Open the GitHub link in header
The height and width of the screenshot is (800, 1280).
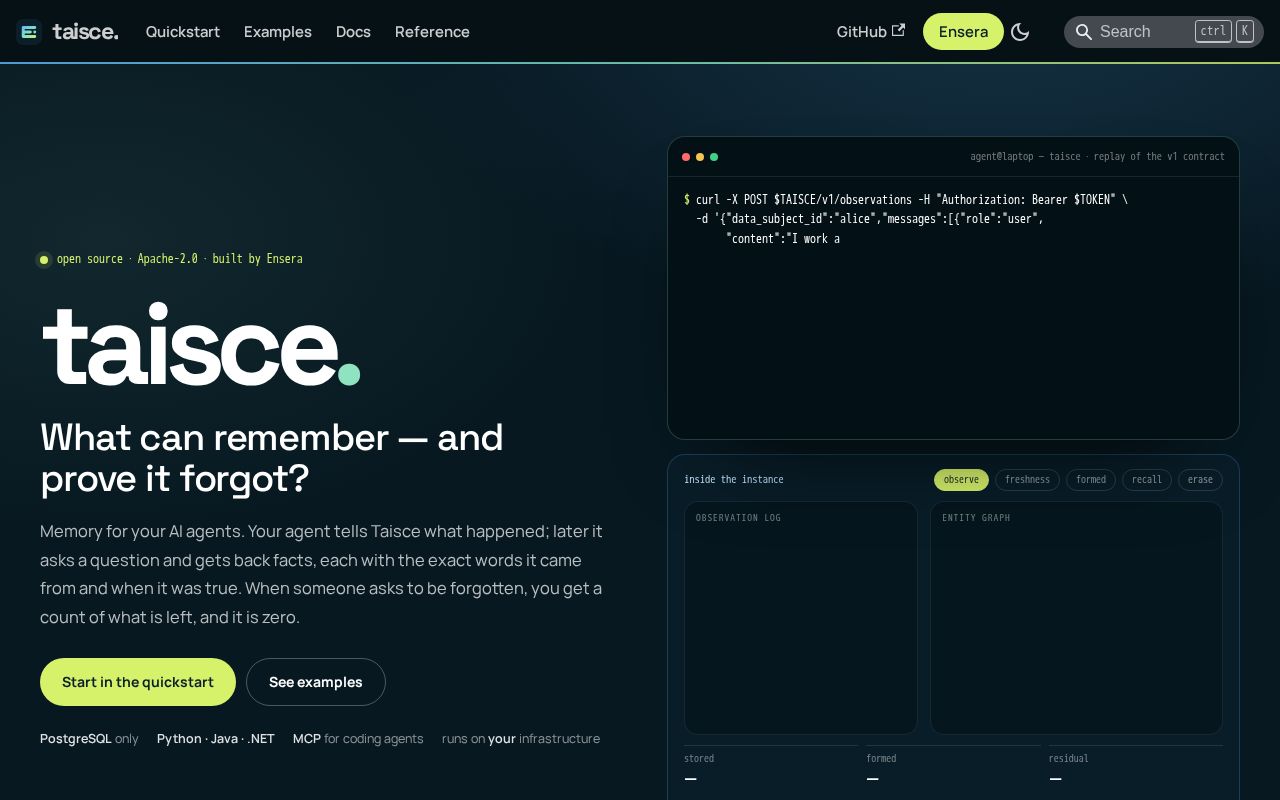coord(871,32)
